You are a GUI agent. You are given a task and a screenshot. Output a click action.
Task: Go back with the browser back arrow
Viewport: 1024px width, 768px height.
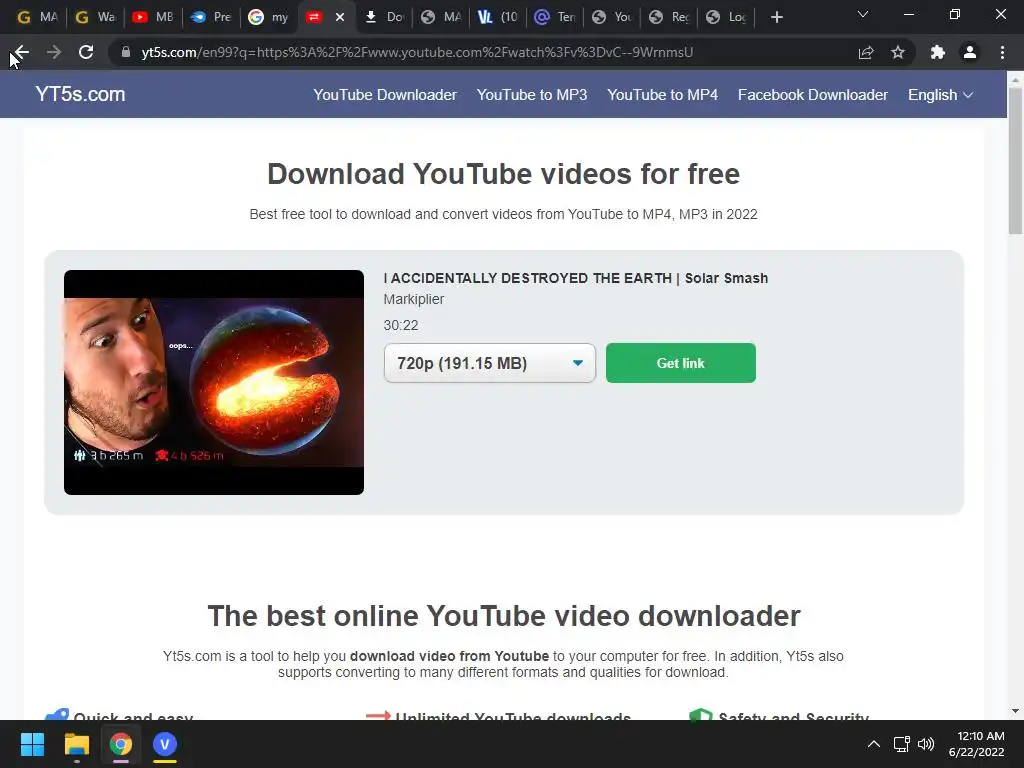21,52
